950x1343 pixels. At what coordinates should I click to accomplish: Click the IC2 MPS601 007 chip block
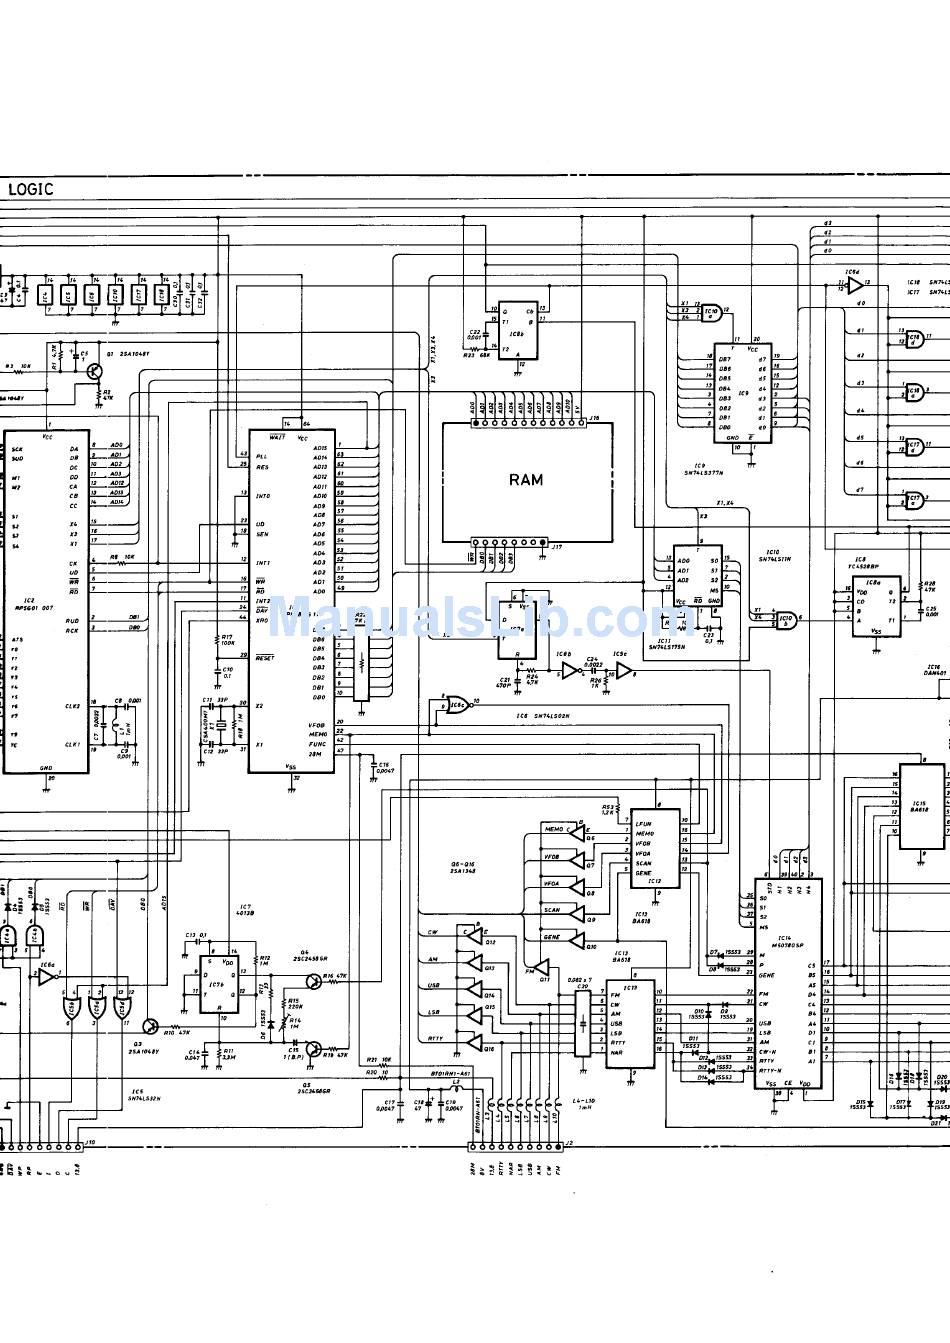pyautogui.click(x=45, y=600)
